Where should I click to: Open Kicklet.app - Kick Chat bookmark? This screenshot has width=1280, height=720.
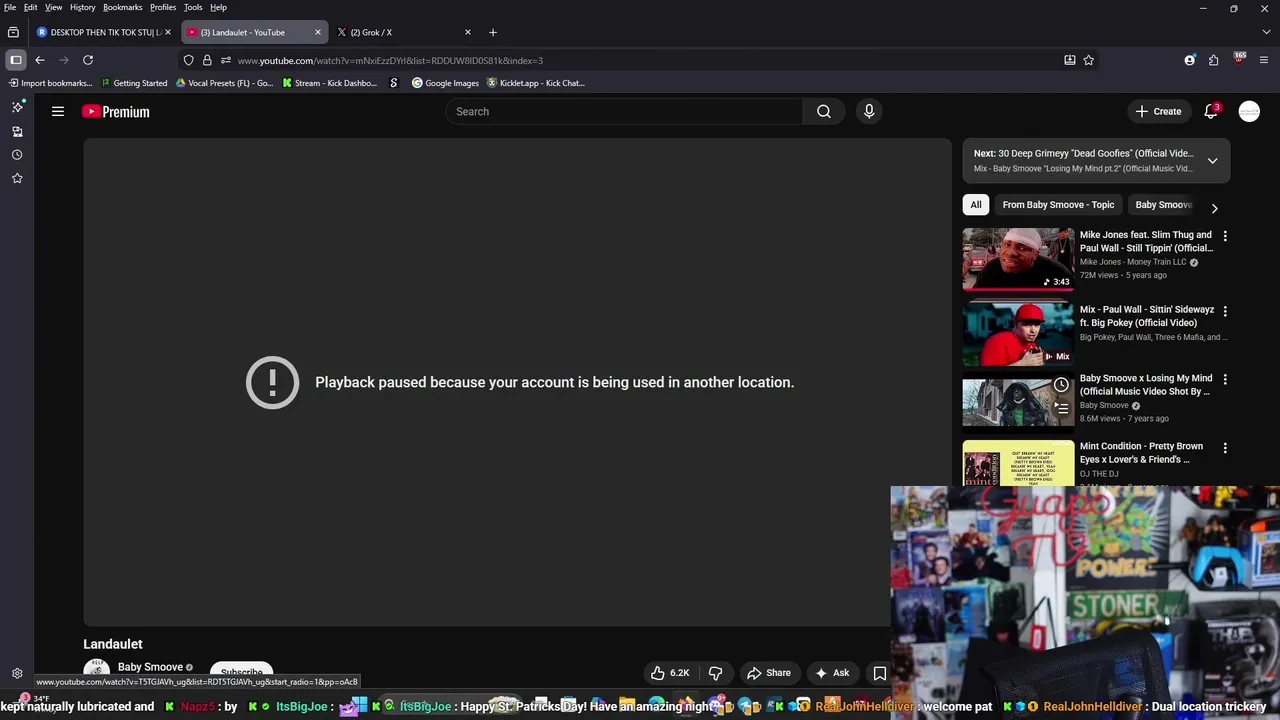pos(535,83)
